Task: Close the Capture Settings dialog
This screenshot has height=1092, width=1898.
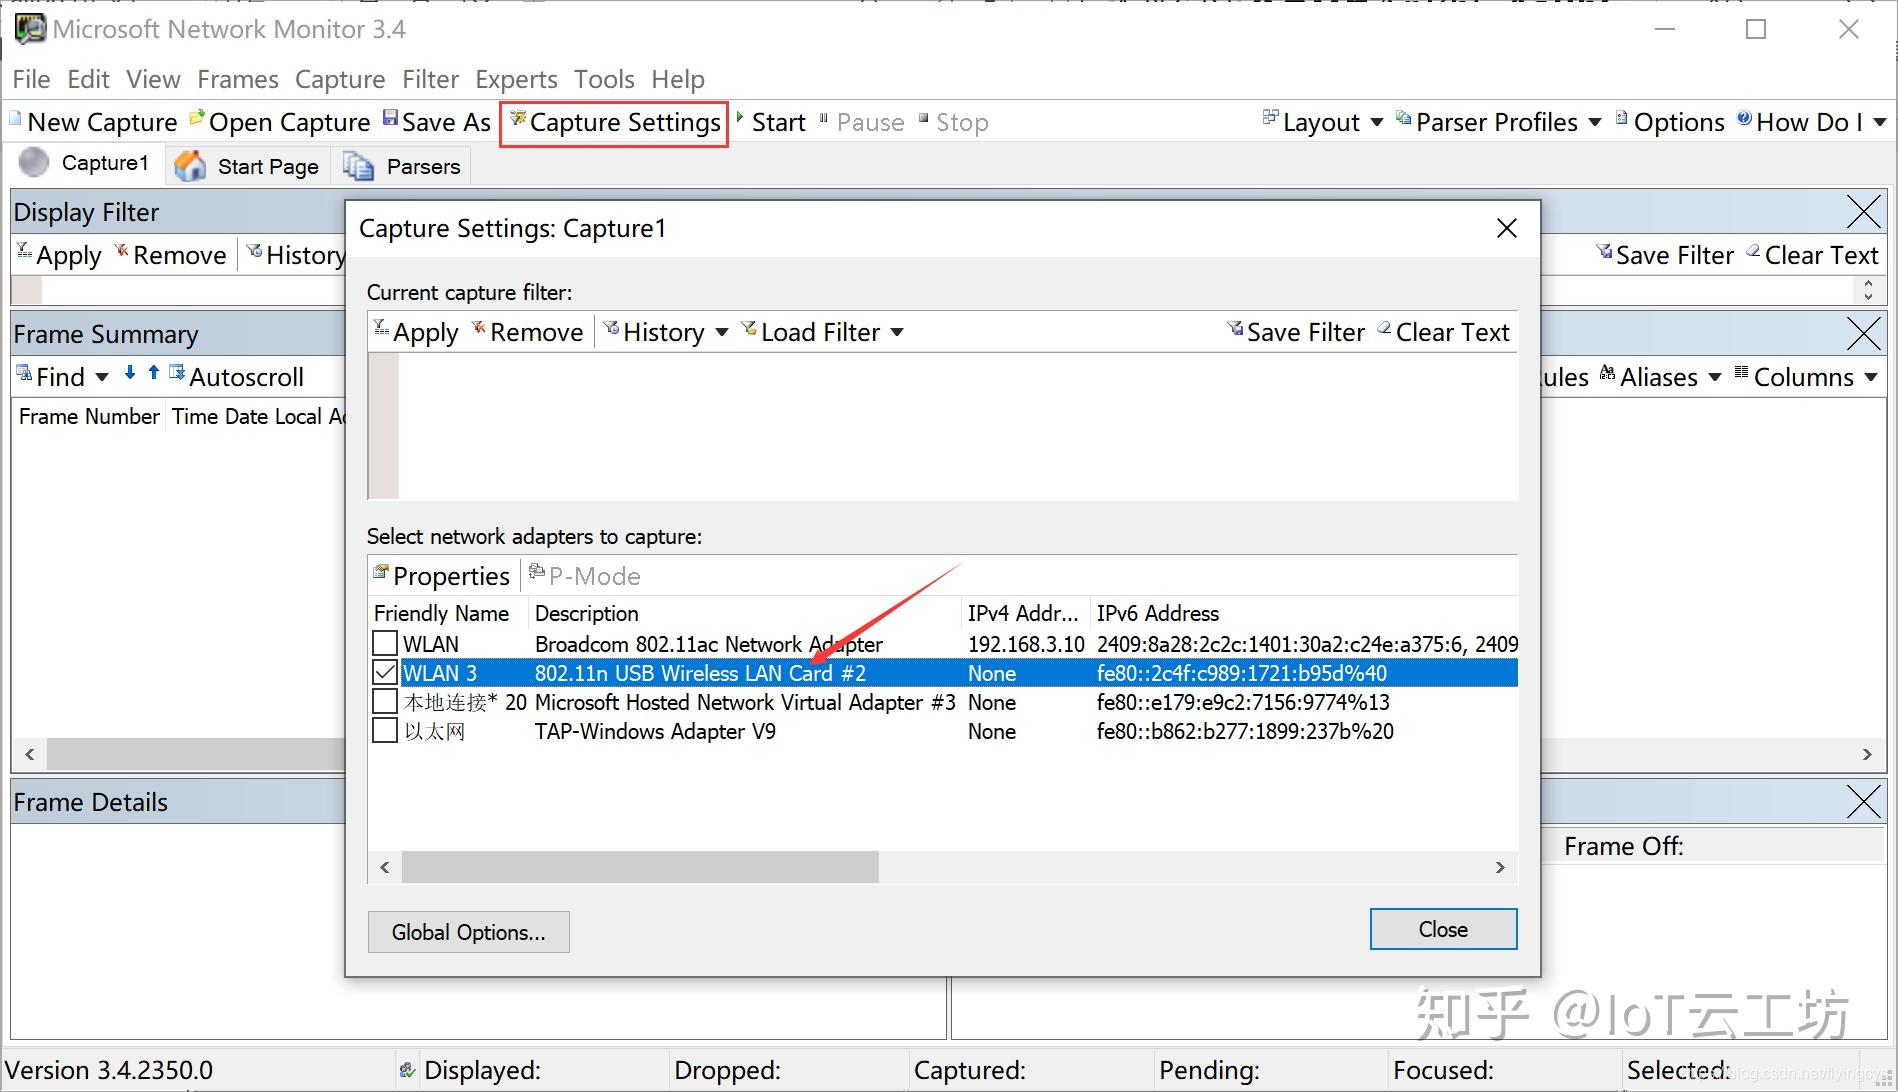Action: (1442, 928)
